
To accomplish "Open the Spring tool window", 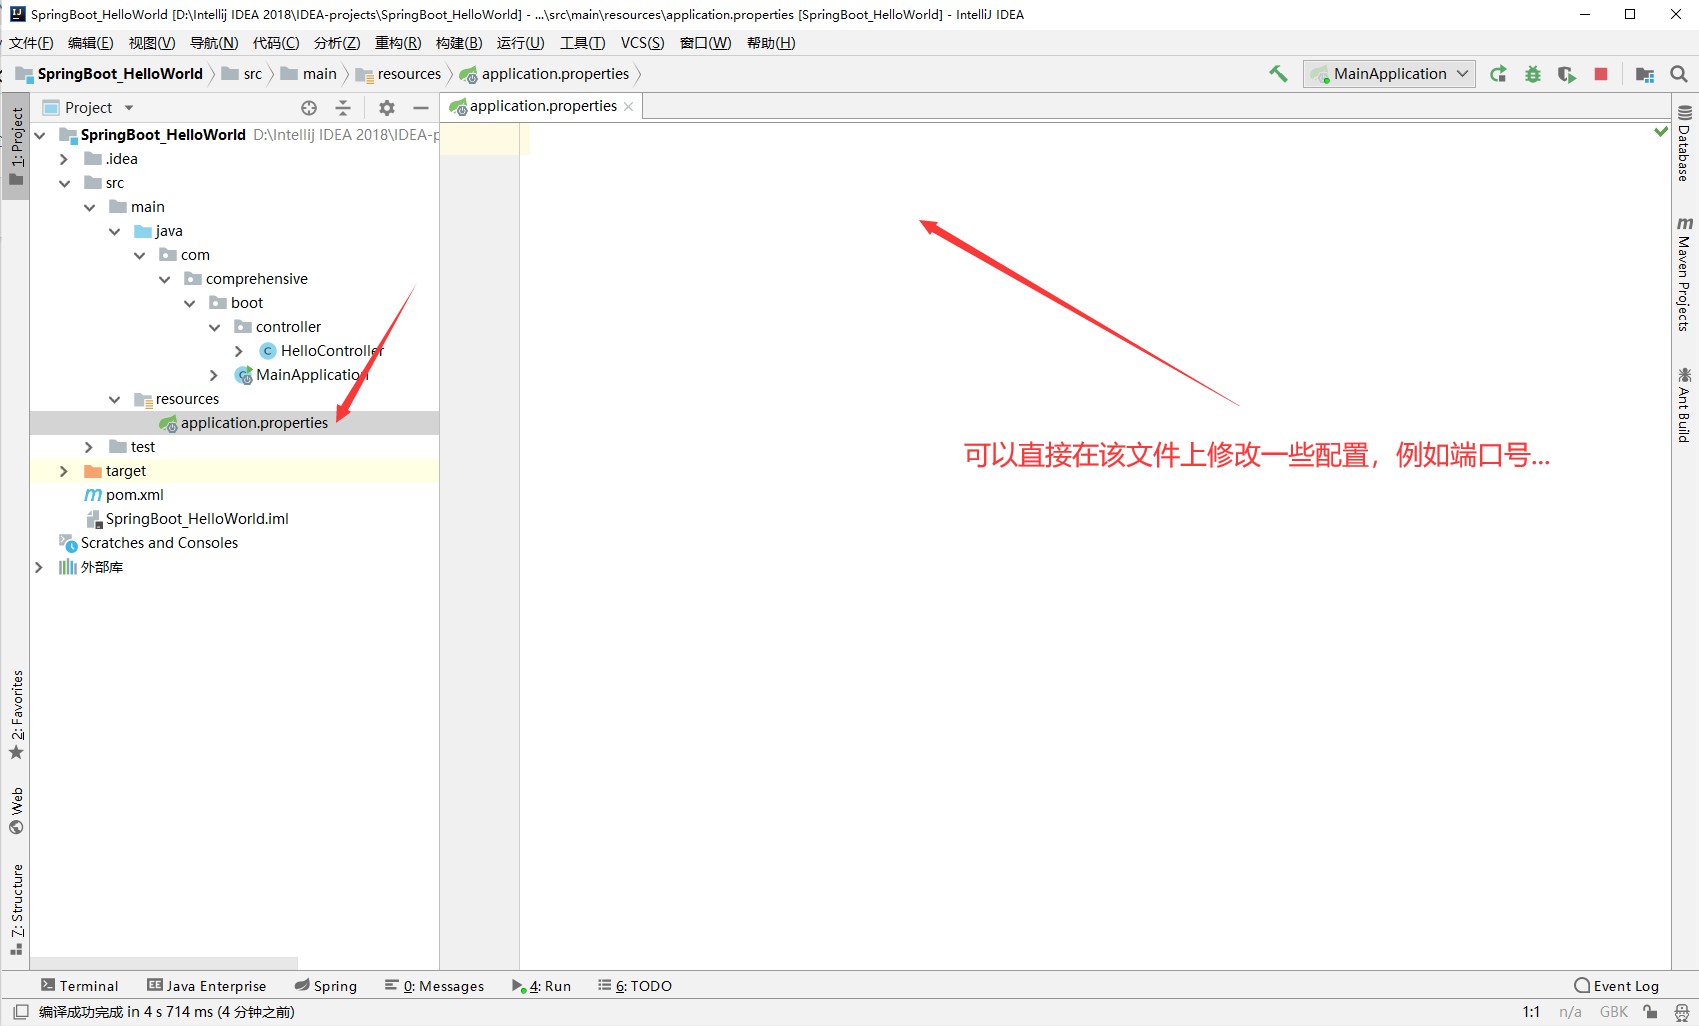I will coord(326,986).
